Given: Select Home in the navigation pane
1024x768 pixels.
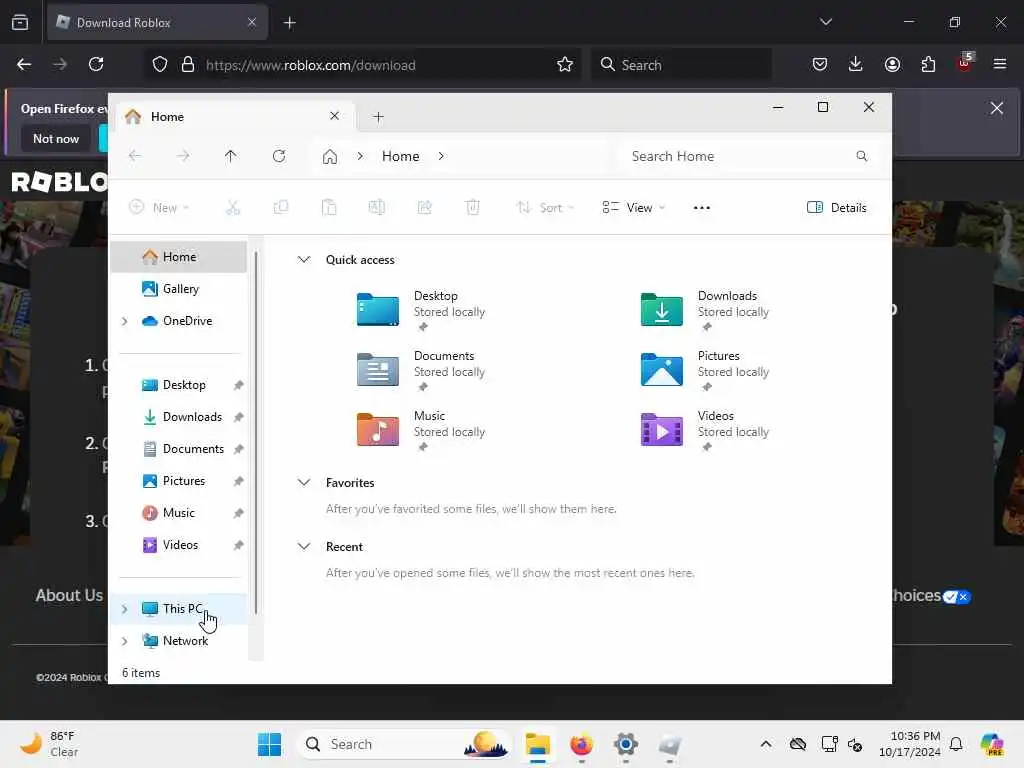Looking at the screenshot, I should click(179, 257).
